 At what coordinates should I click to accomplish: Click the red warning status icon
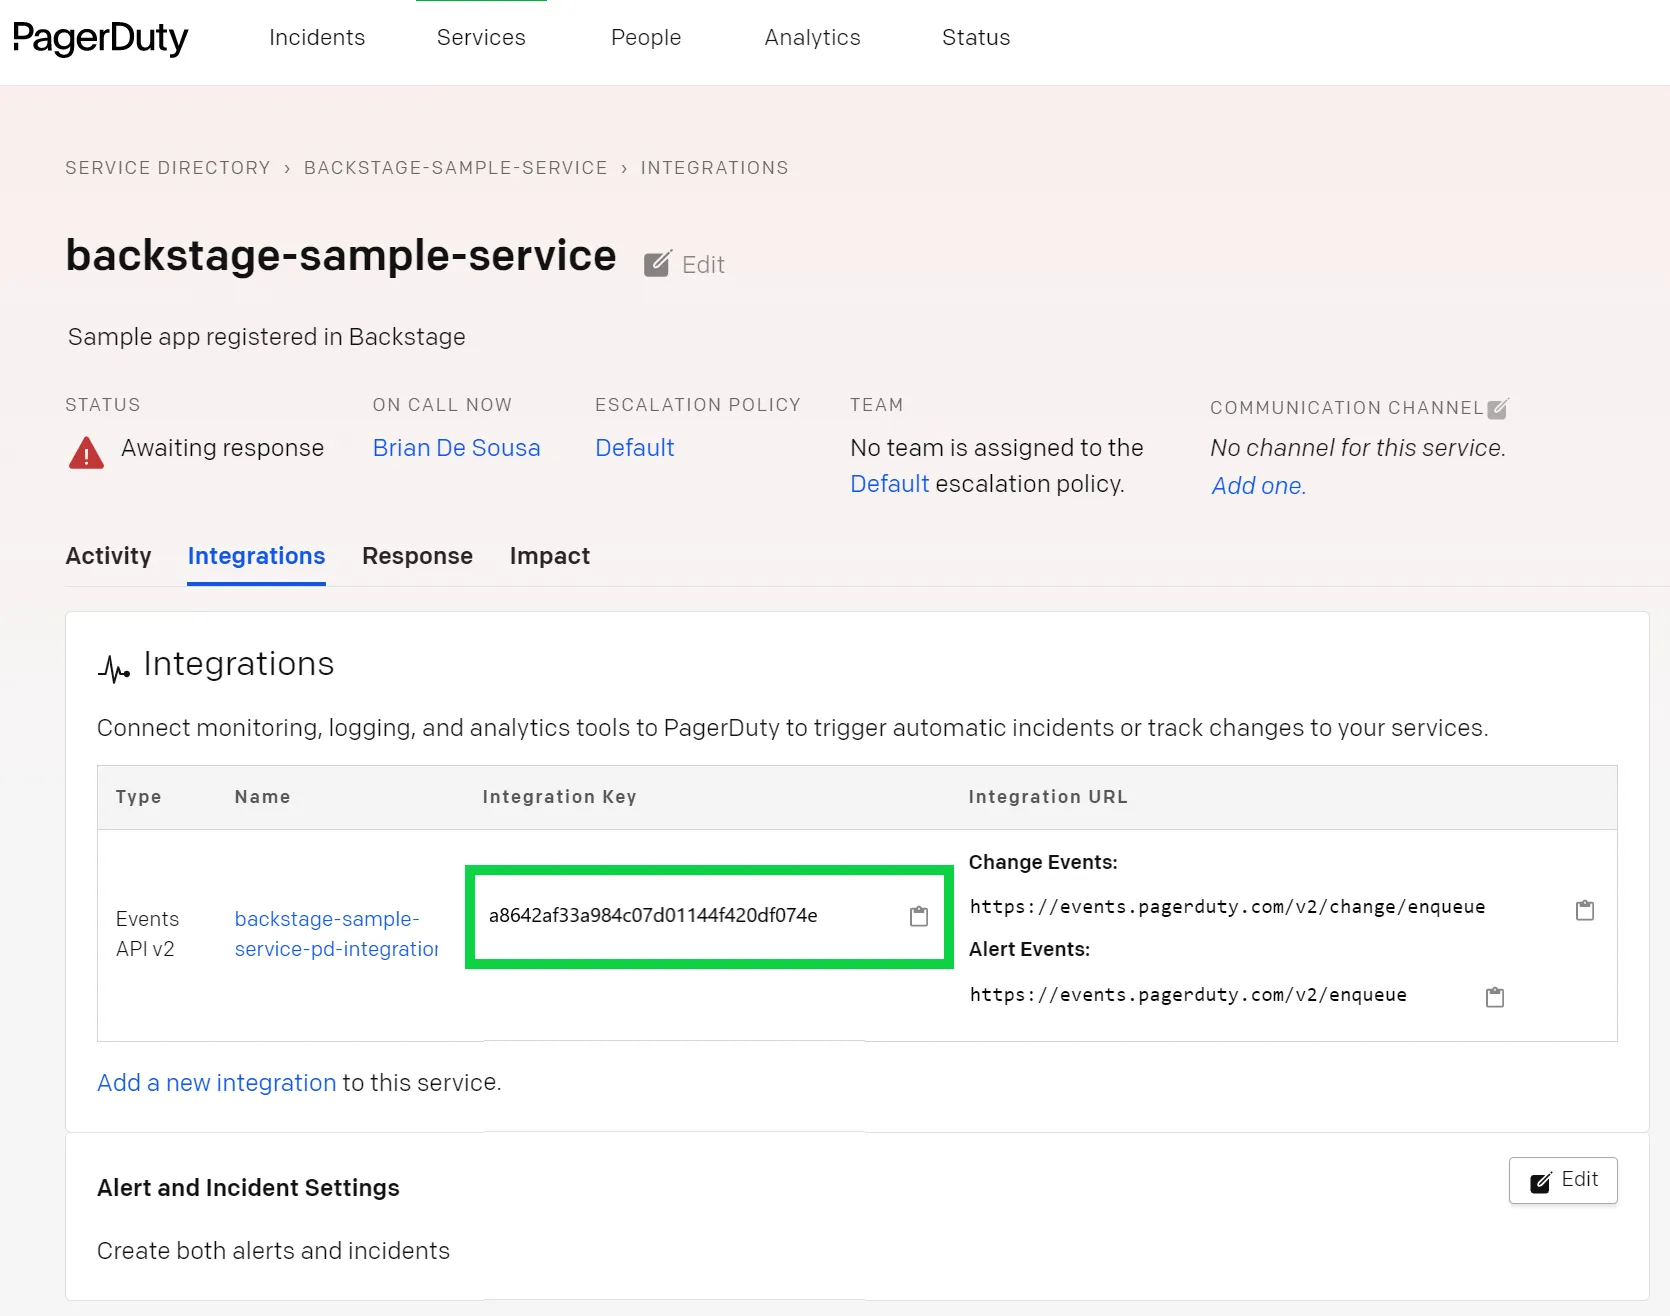pyautogui.click(x=87, y=453)
